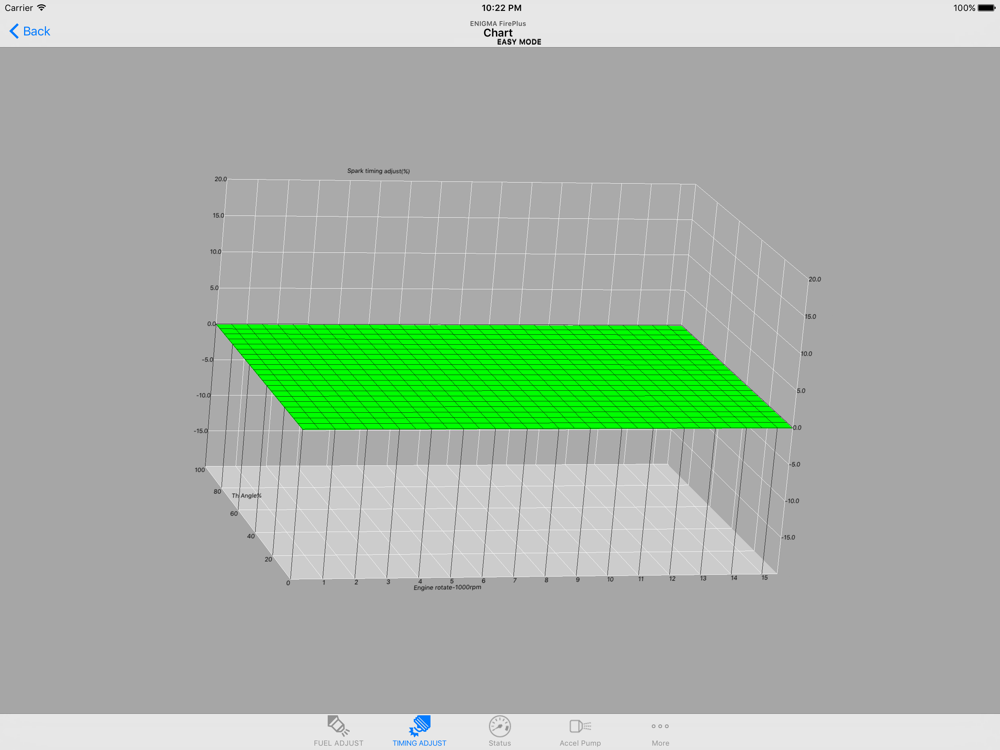Go back using the Back button
1000x750 pixels.
coord(29,31)
